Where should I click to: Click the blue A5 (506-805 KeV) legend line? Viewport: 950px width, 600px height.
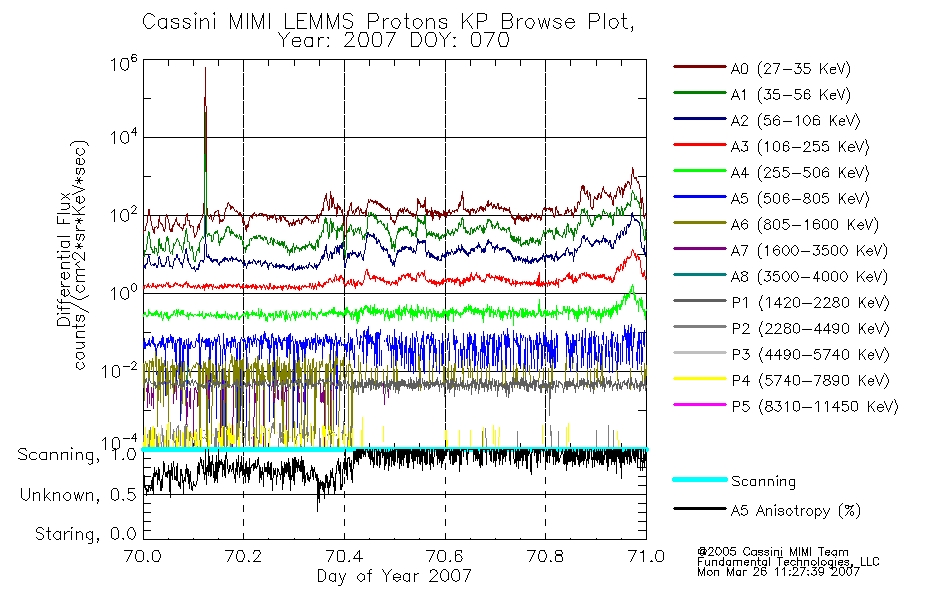click(x=700, y=197)
